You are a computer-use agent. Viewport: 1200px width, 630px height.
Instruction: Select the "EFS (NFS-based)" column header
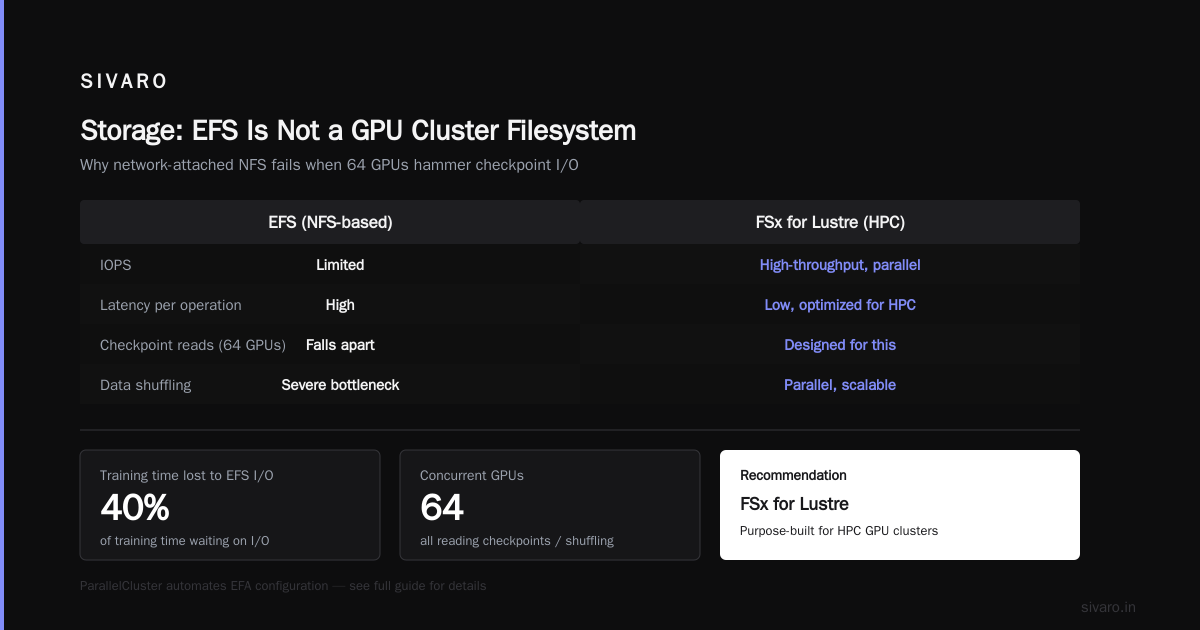point(330,222)
